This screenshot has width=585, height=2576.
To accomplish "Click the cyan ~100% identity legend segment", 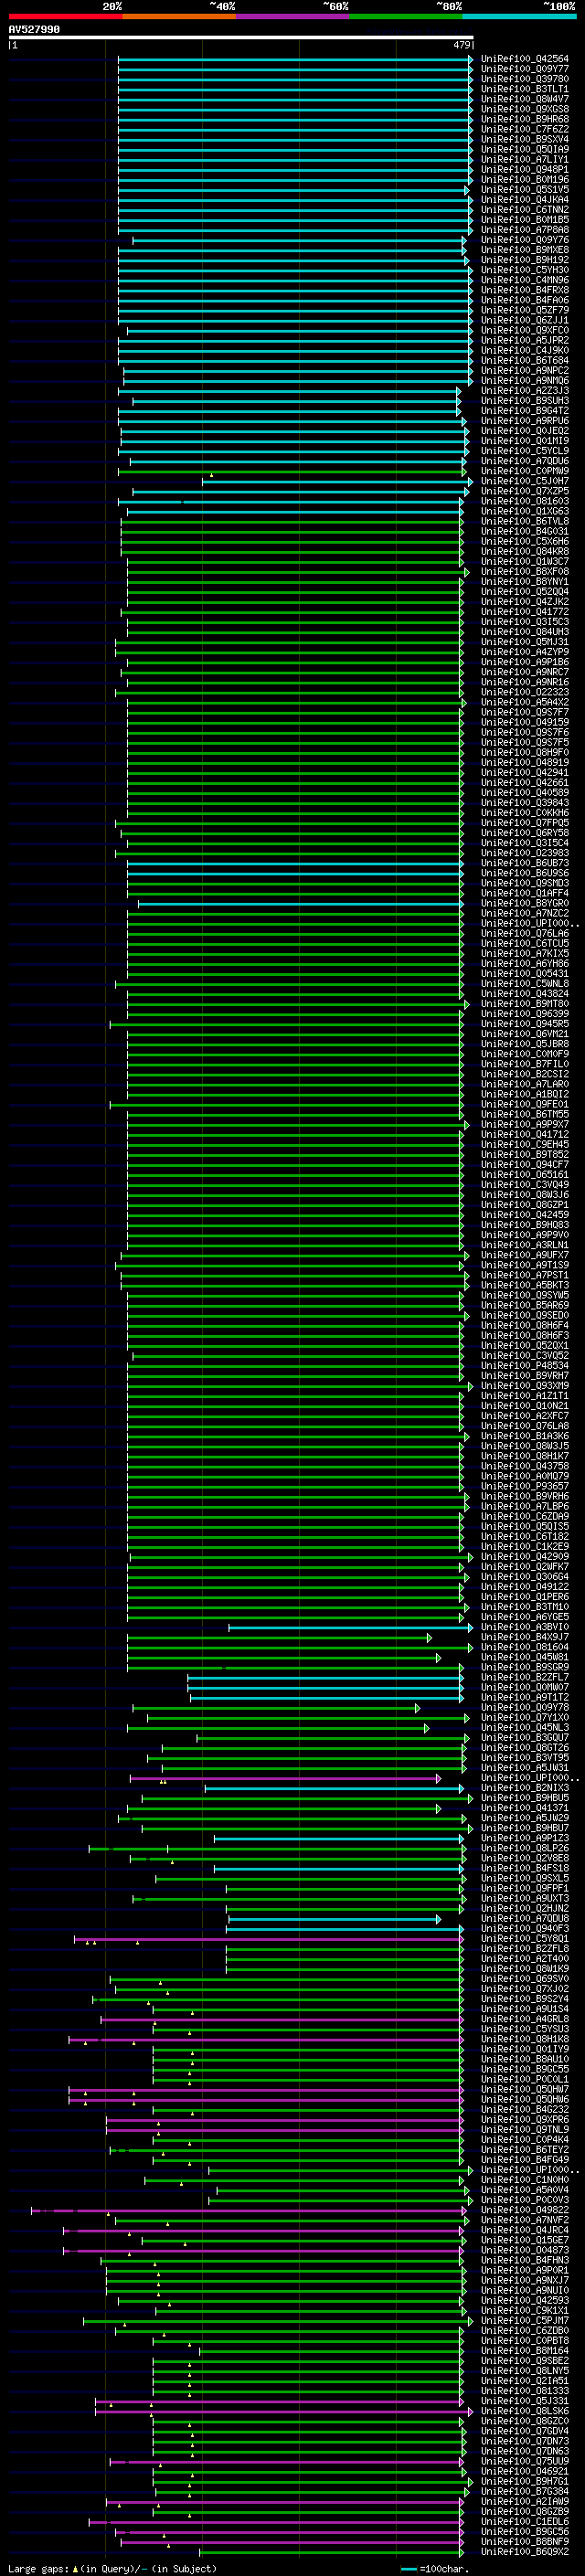I will [x=520, y=16].
